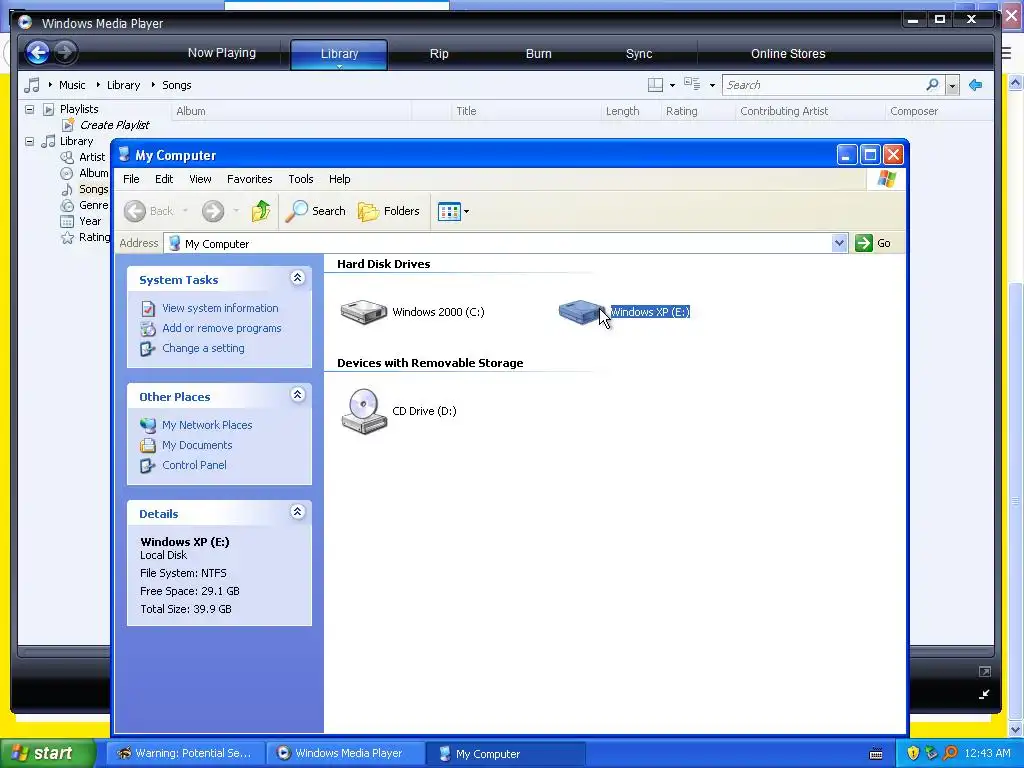Screen dimensions: 1024x768
Task: Click the layout options icon in Media Player
Action: (656, 85)
